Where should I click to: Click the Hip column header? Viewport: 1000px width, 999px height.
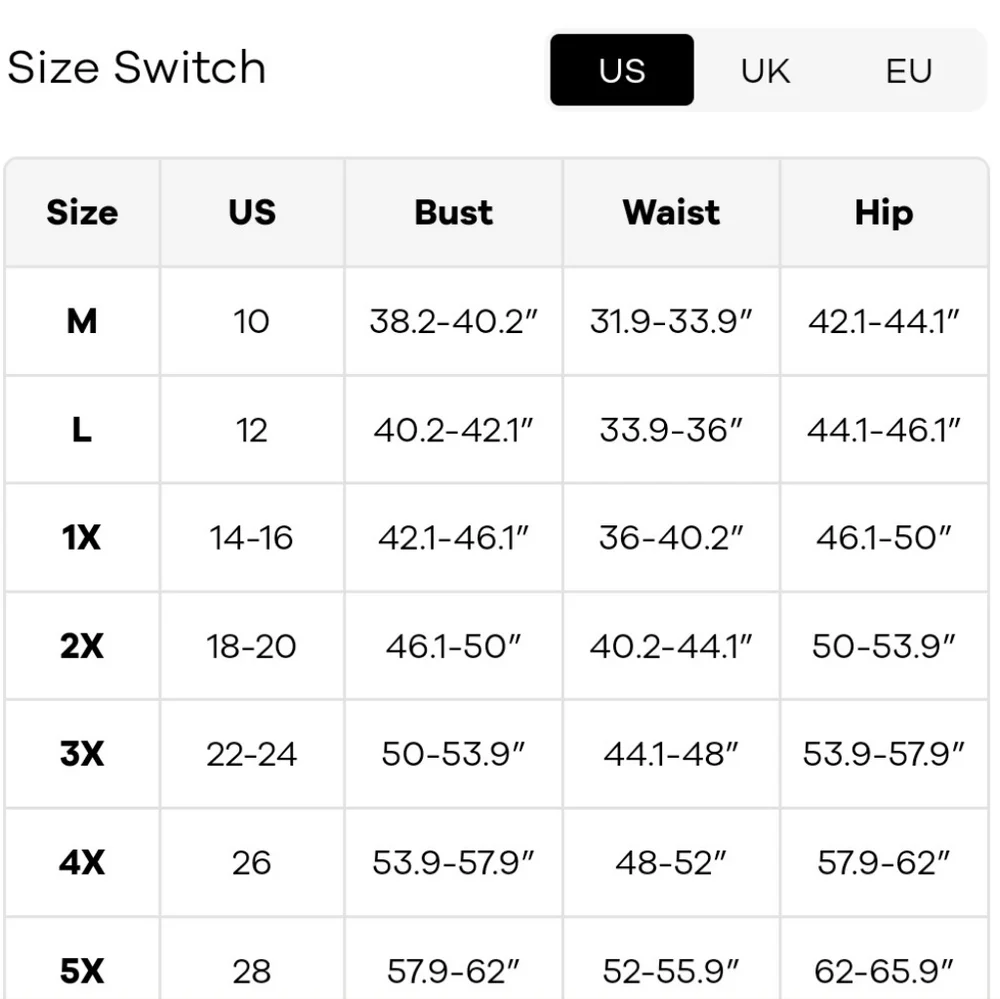tap(884, 213)
